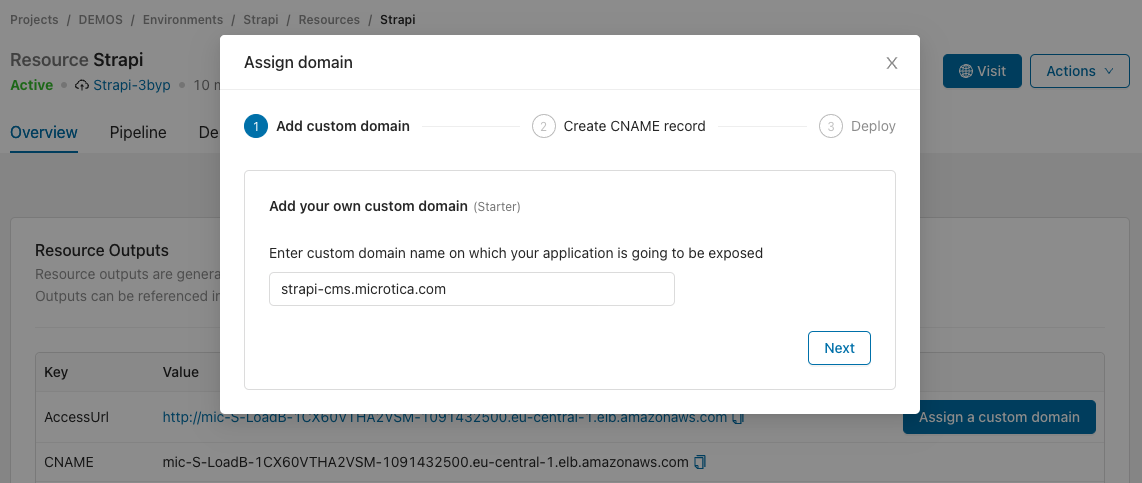Select step 3 circle Deploy

(x=830, y=126)
